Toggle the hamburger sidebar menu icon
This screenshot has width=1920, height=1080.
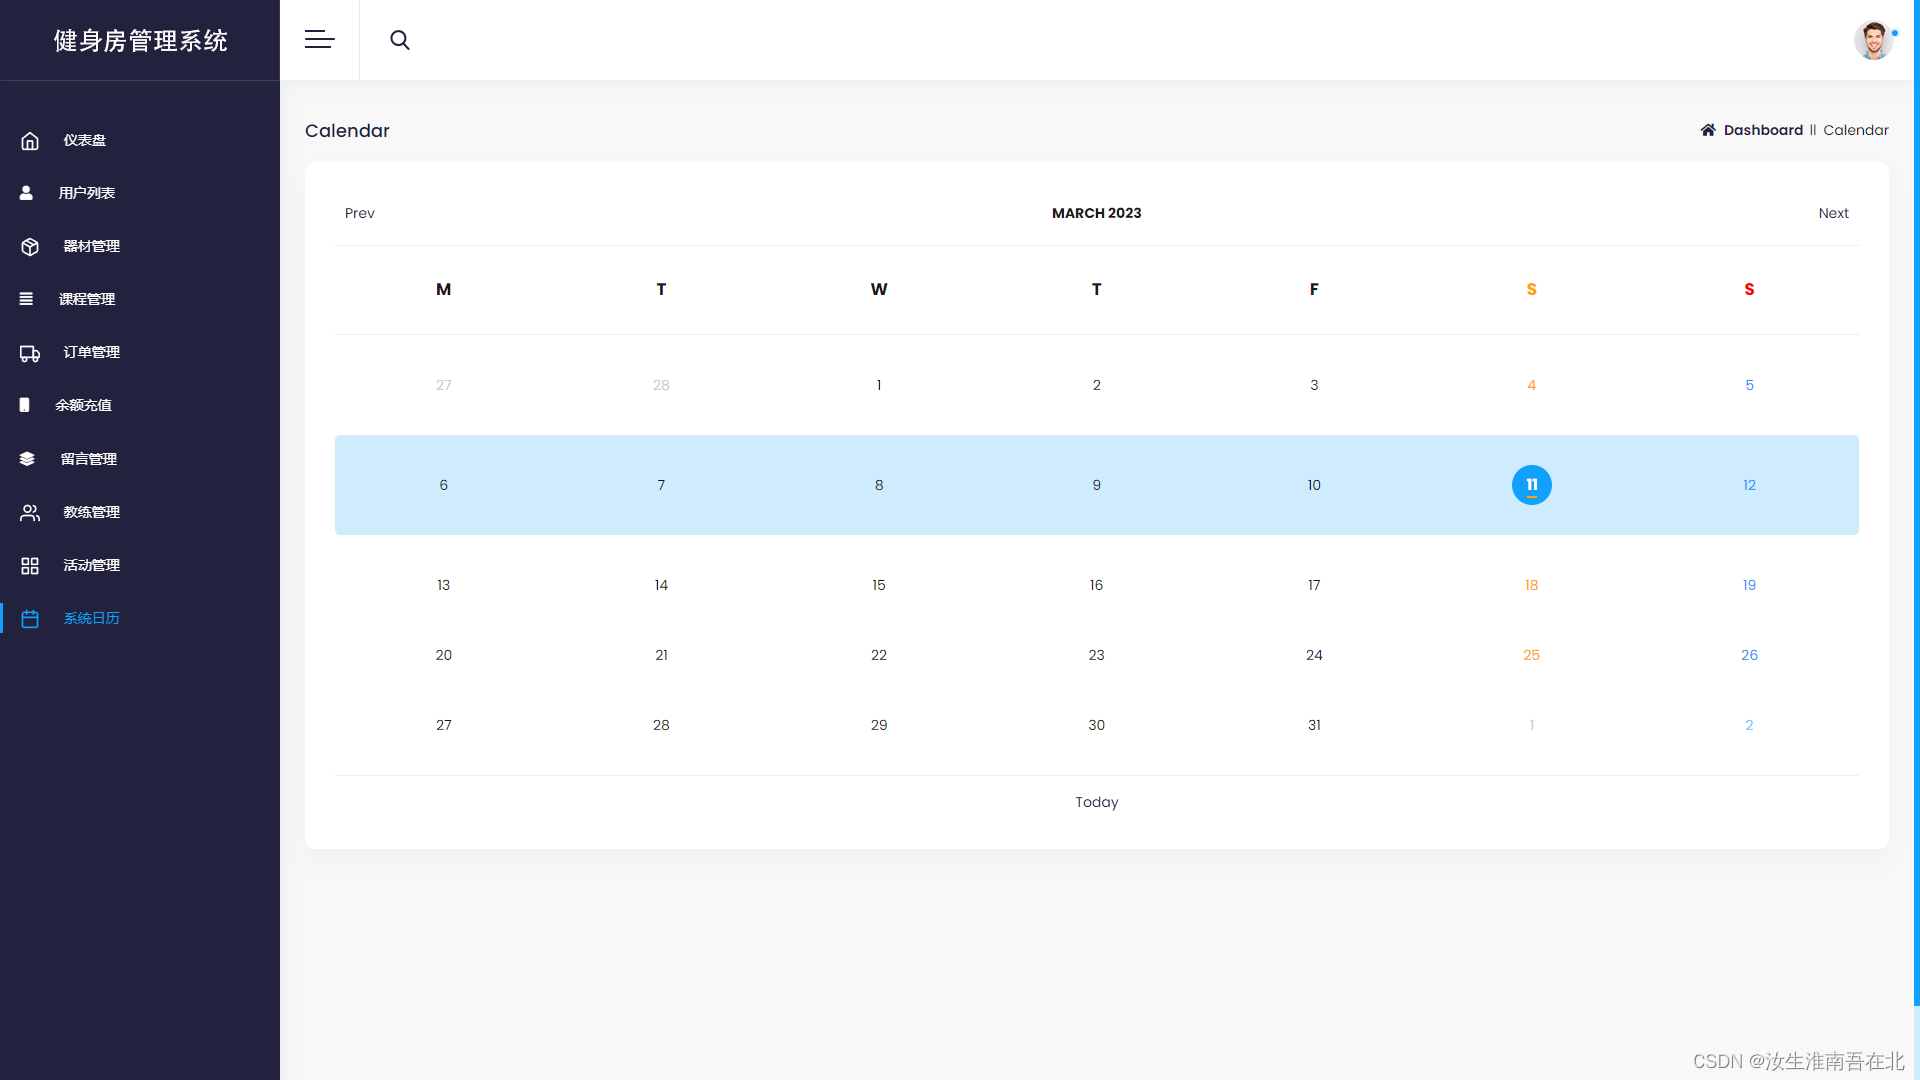[319, 40]
